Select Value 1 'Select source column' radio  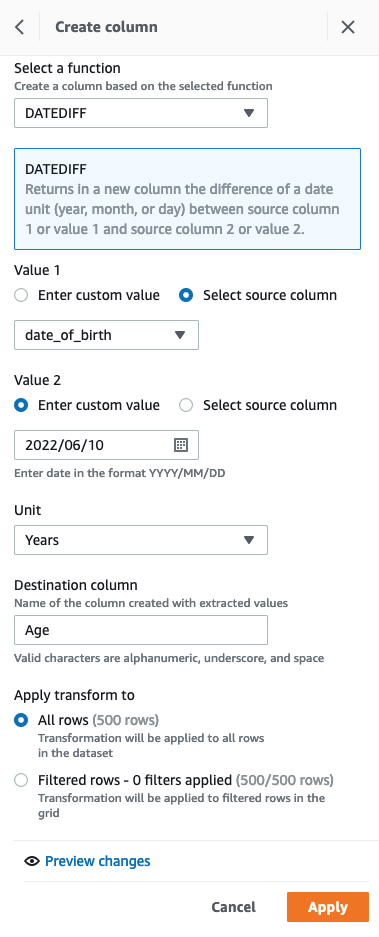tap(186, 295)
